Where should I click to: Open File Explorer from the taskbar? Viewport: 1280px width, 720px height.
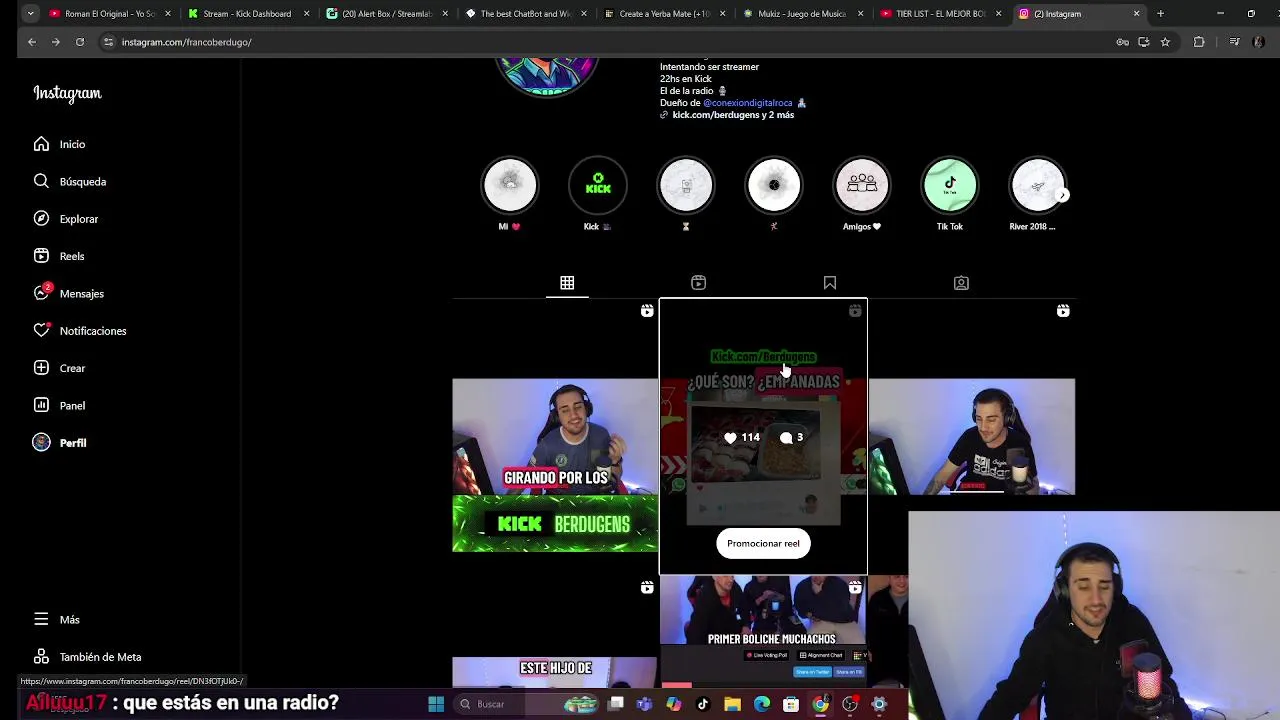[732, 704]
